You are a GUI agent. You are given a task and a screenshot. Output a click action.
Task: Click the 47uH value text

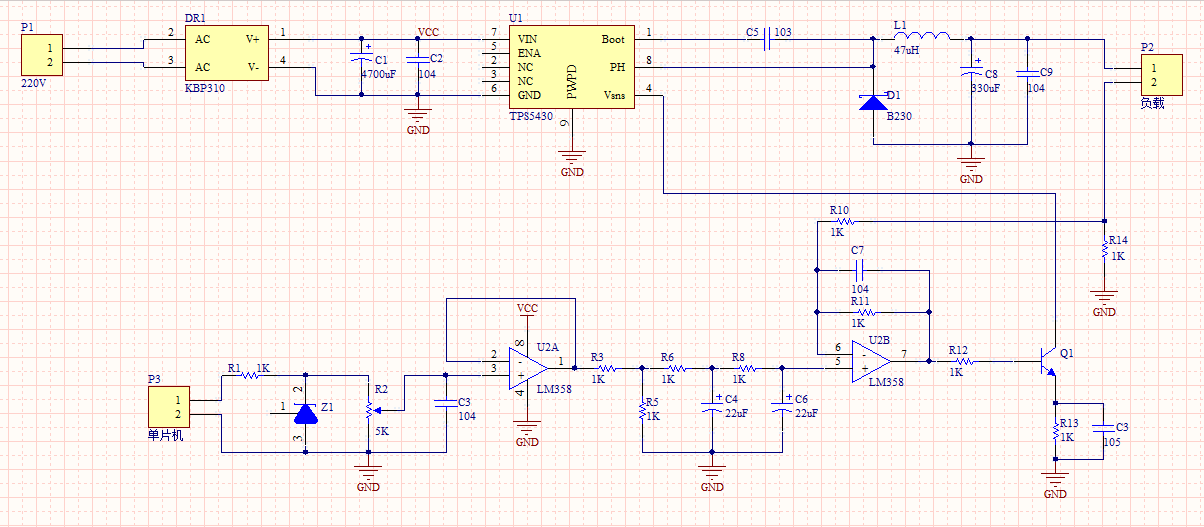(x=907, y=49)
